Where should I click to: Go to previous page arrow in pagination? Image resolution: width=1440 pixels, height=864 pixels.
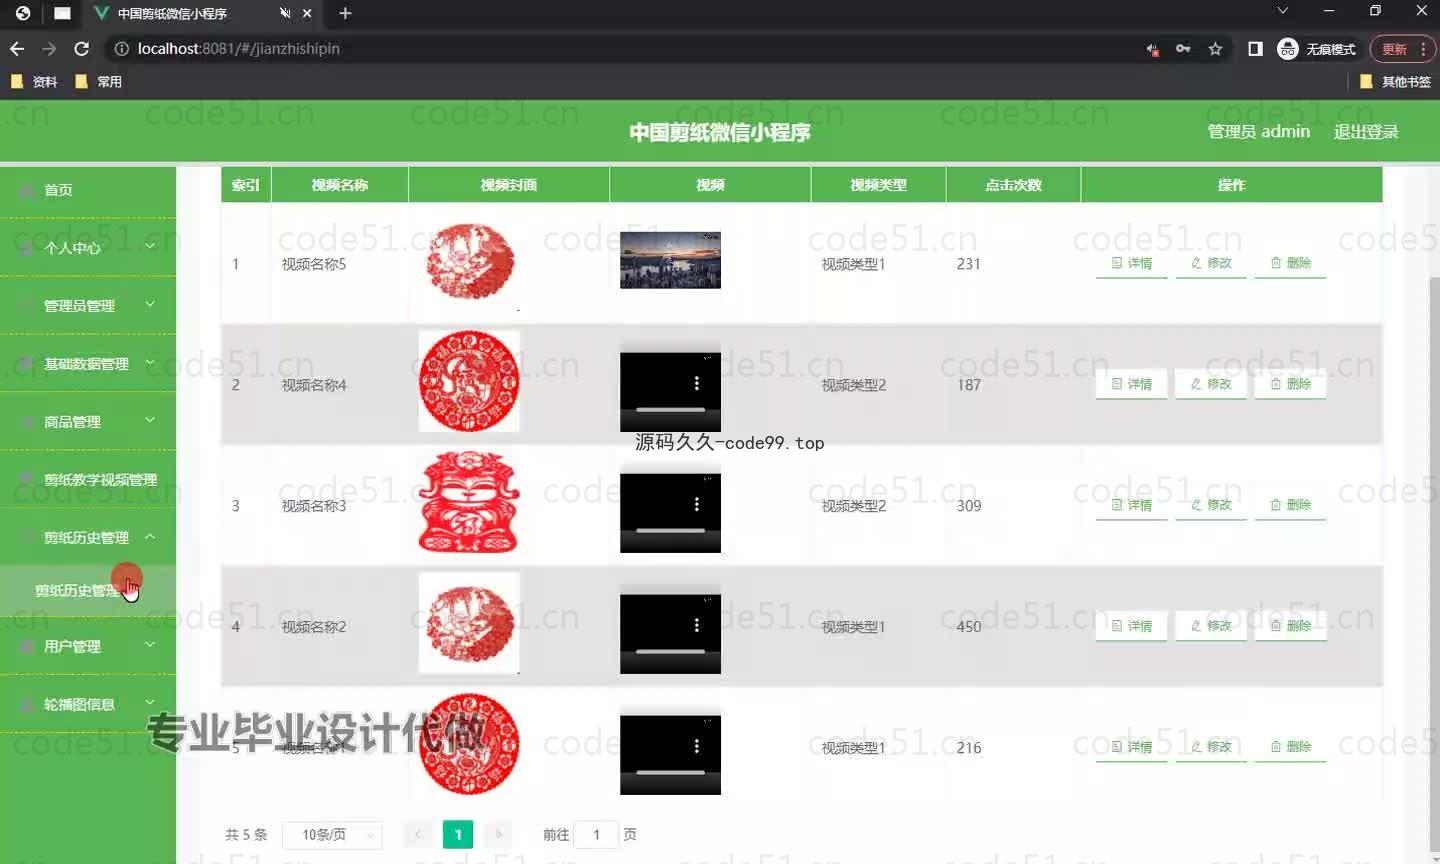tap(418, 834)
